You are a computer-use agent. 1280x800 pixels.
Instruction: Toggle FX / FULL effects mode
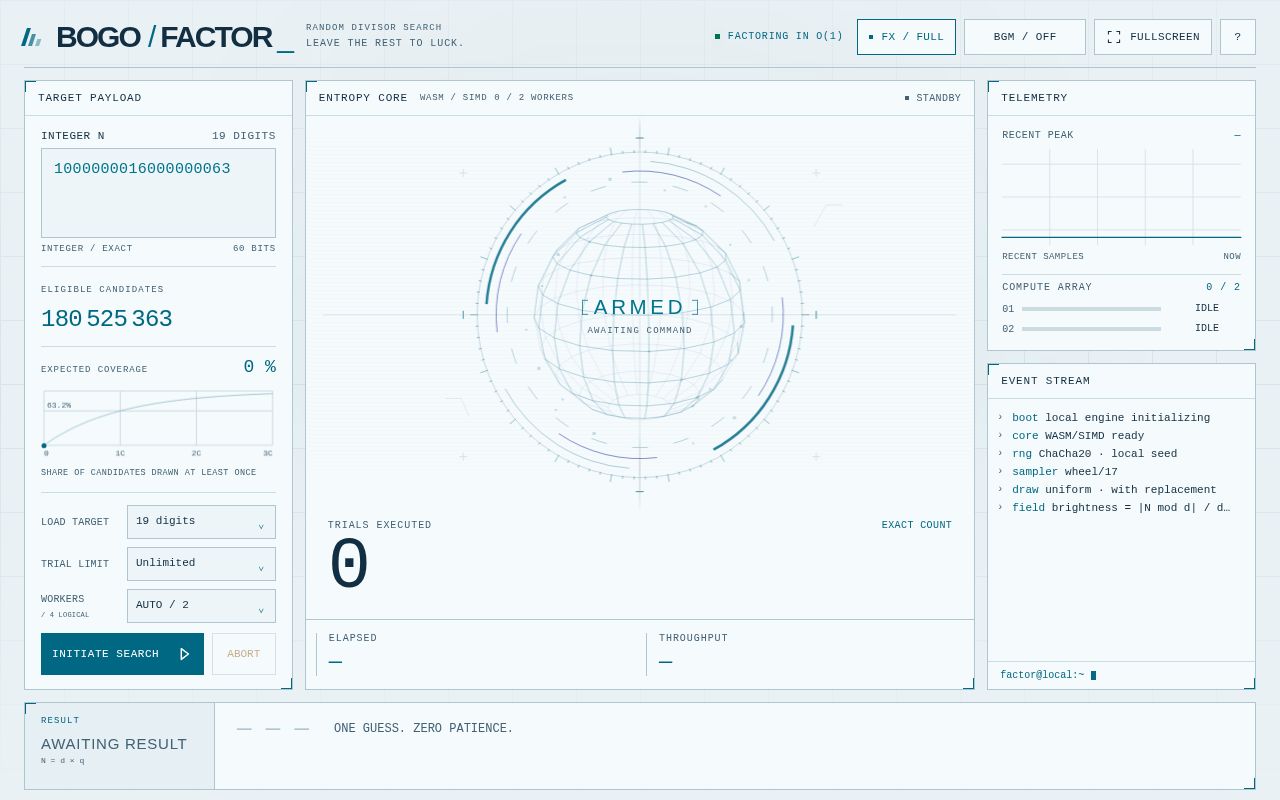[906, 37]
